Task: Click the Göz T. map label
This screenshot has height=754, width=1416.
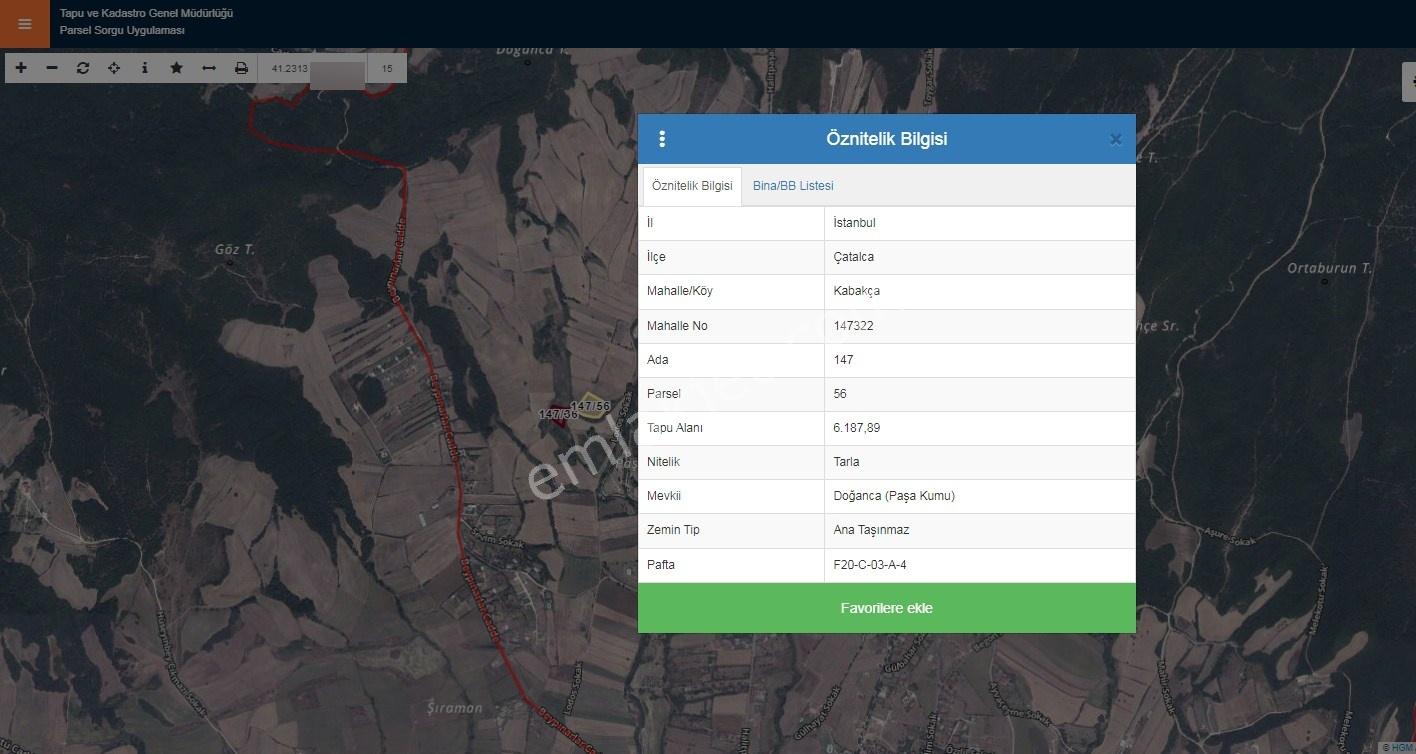Action: [235, 249]
